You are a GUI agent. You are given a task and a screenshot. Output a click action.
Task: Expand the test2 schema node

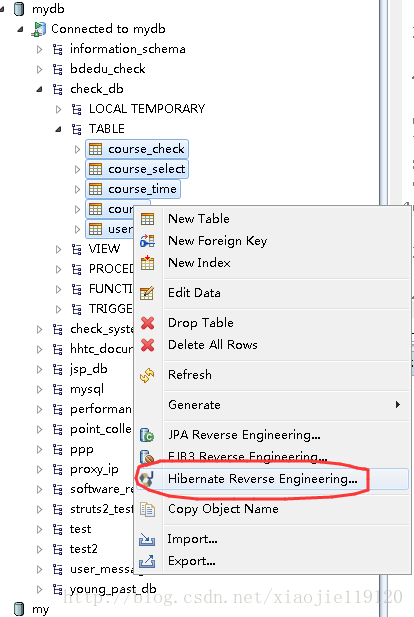pos(39,549)
